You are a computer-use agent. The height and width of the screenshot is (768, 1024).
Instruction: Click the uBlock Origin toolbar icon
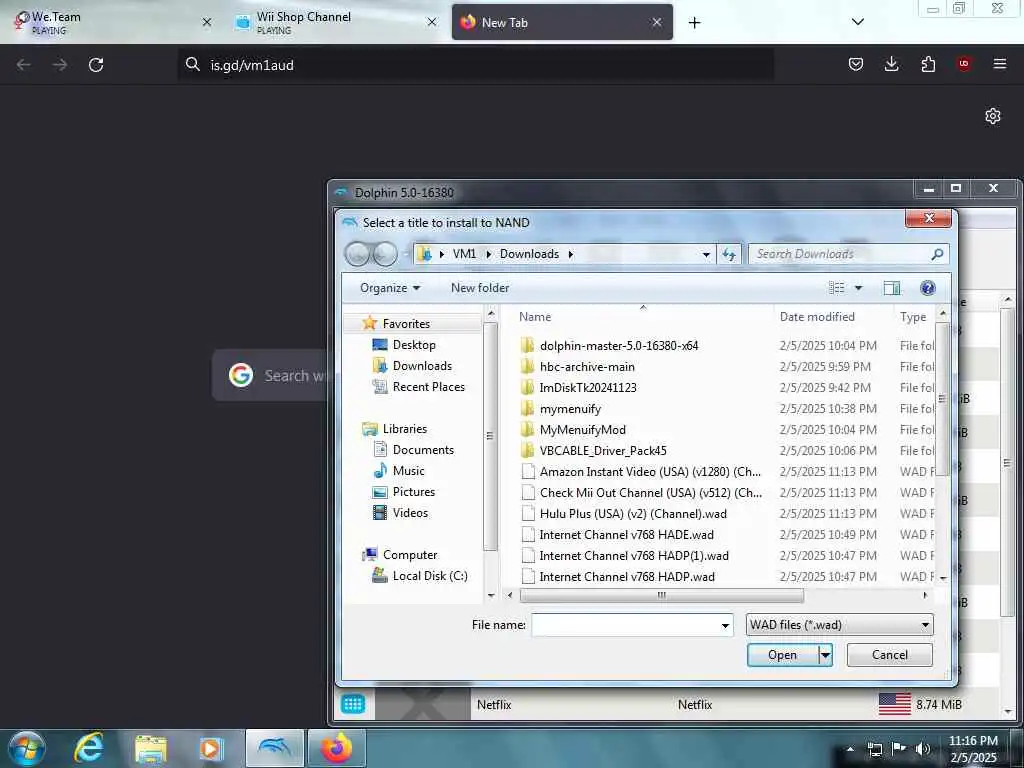964,64
